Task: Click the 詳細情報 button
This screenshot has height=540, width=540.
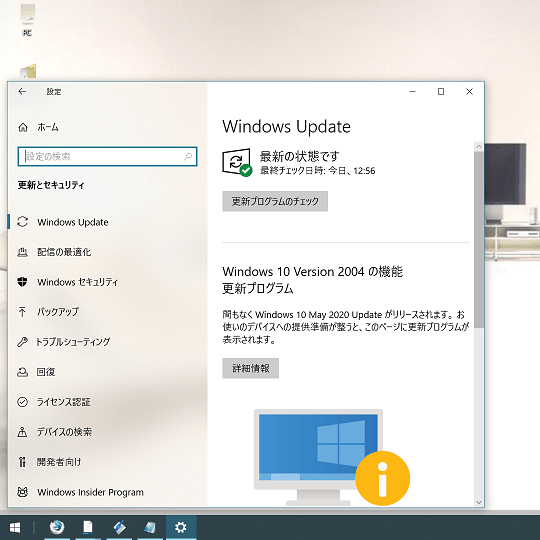Action: 250,368
